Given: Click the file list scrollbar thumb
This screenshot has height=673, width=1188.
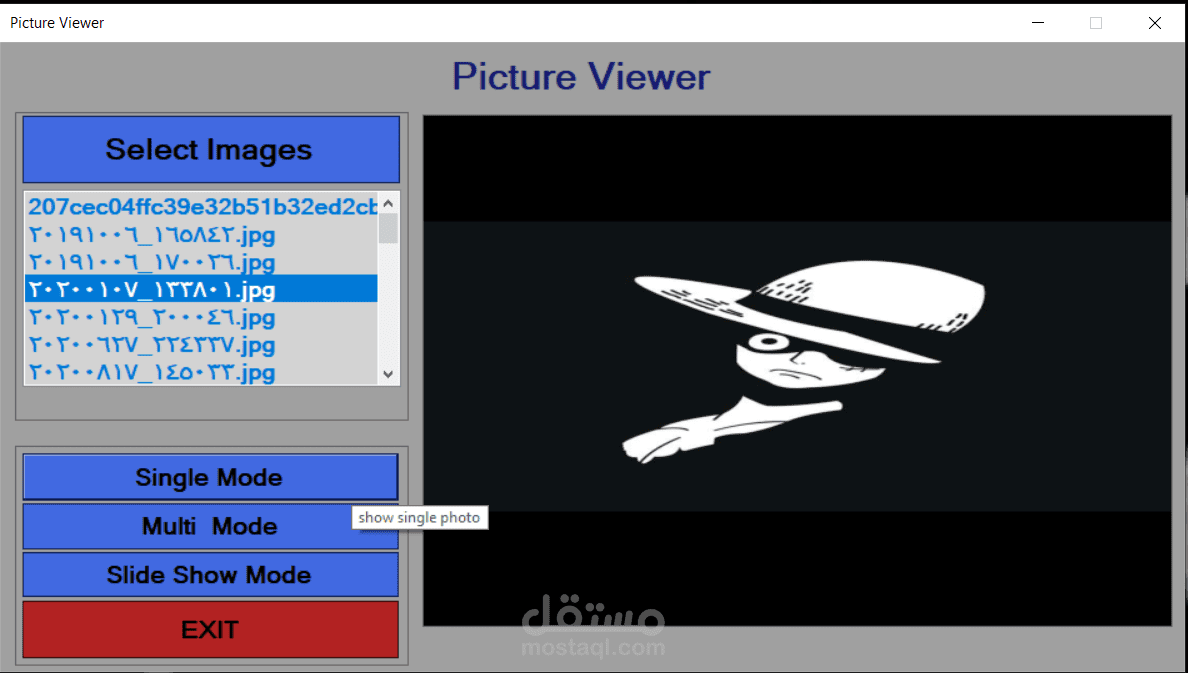Looking at the screenshot, I should 388,229.
